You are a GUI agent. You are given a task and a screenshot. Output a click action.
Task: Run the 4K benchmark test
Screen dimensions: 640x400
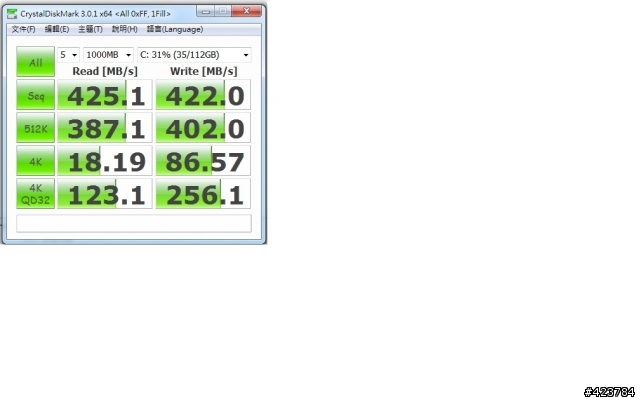[36, 161]
